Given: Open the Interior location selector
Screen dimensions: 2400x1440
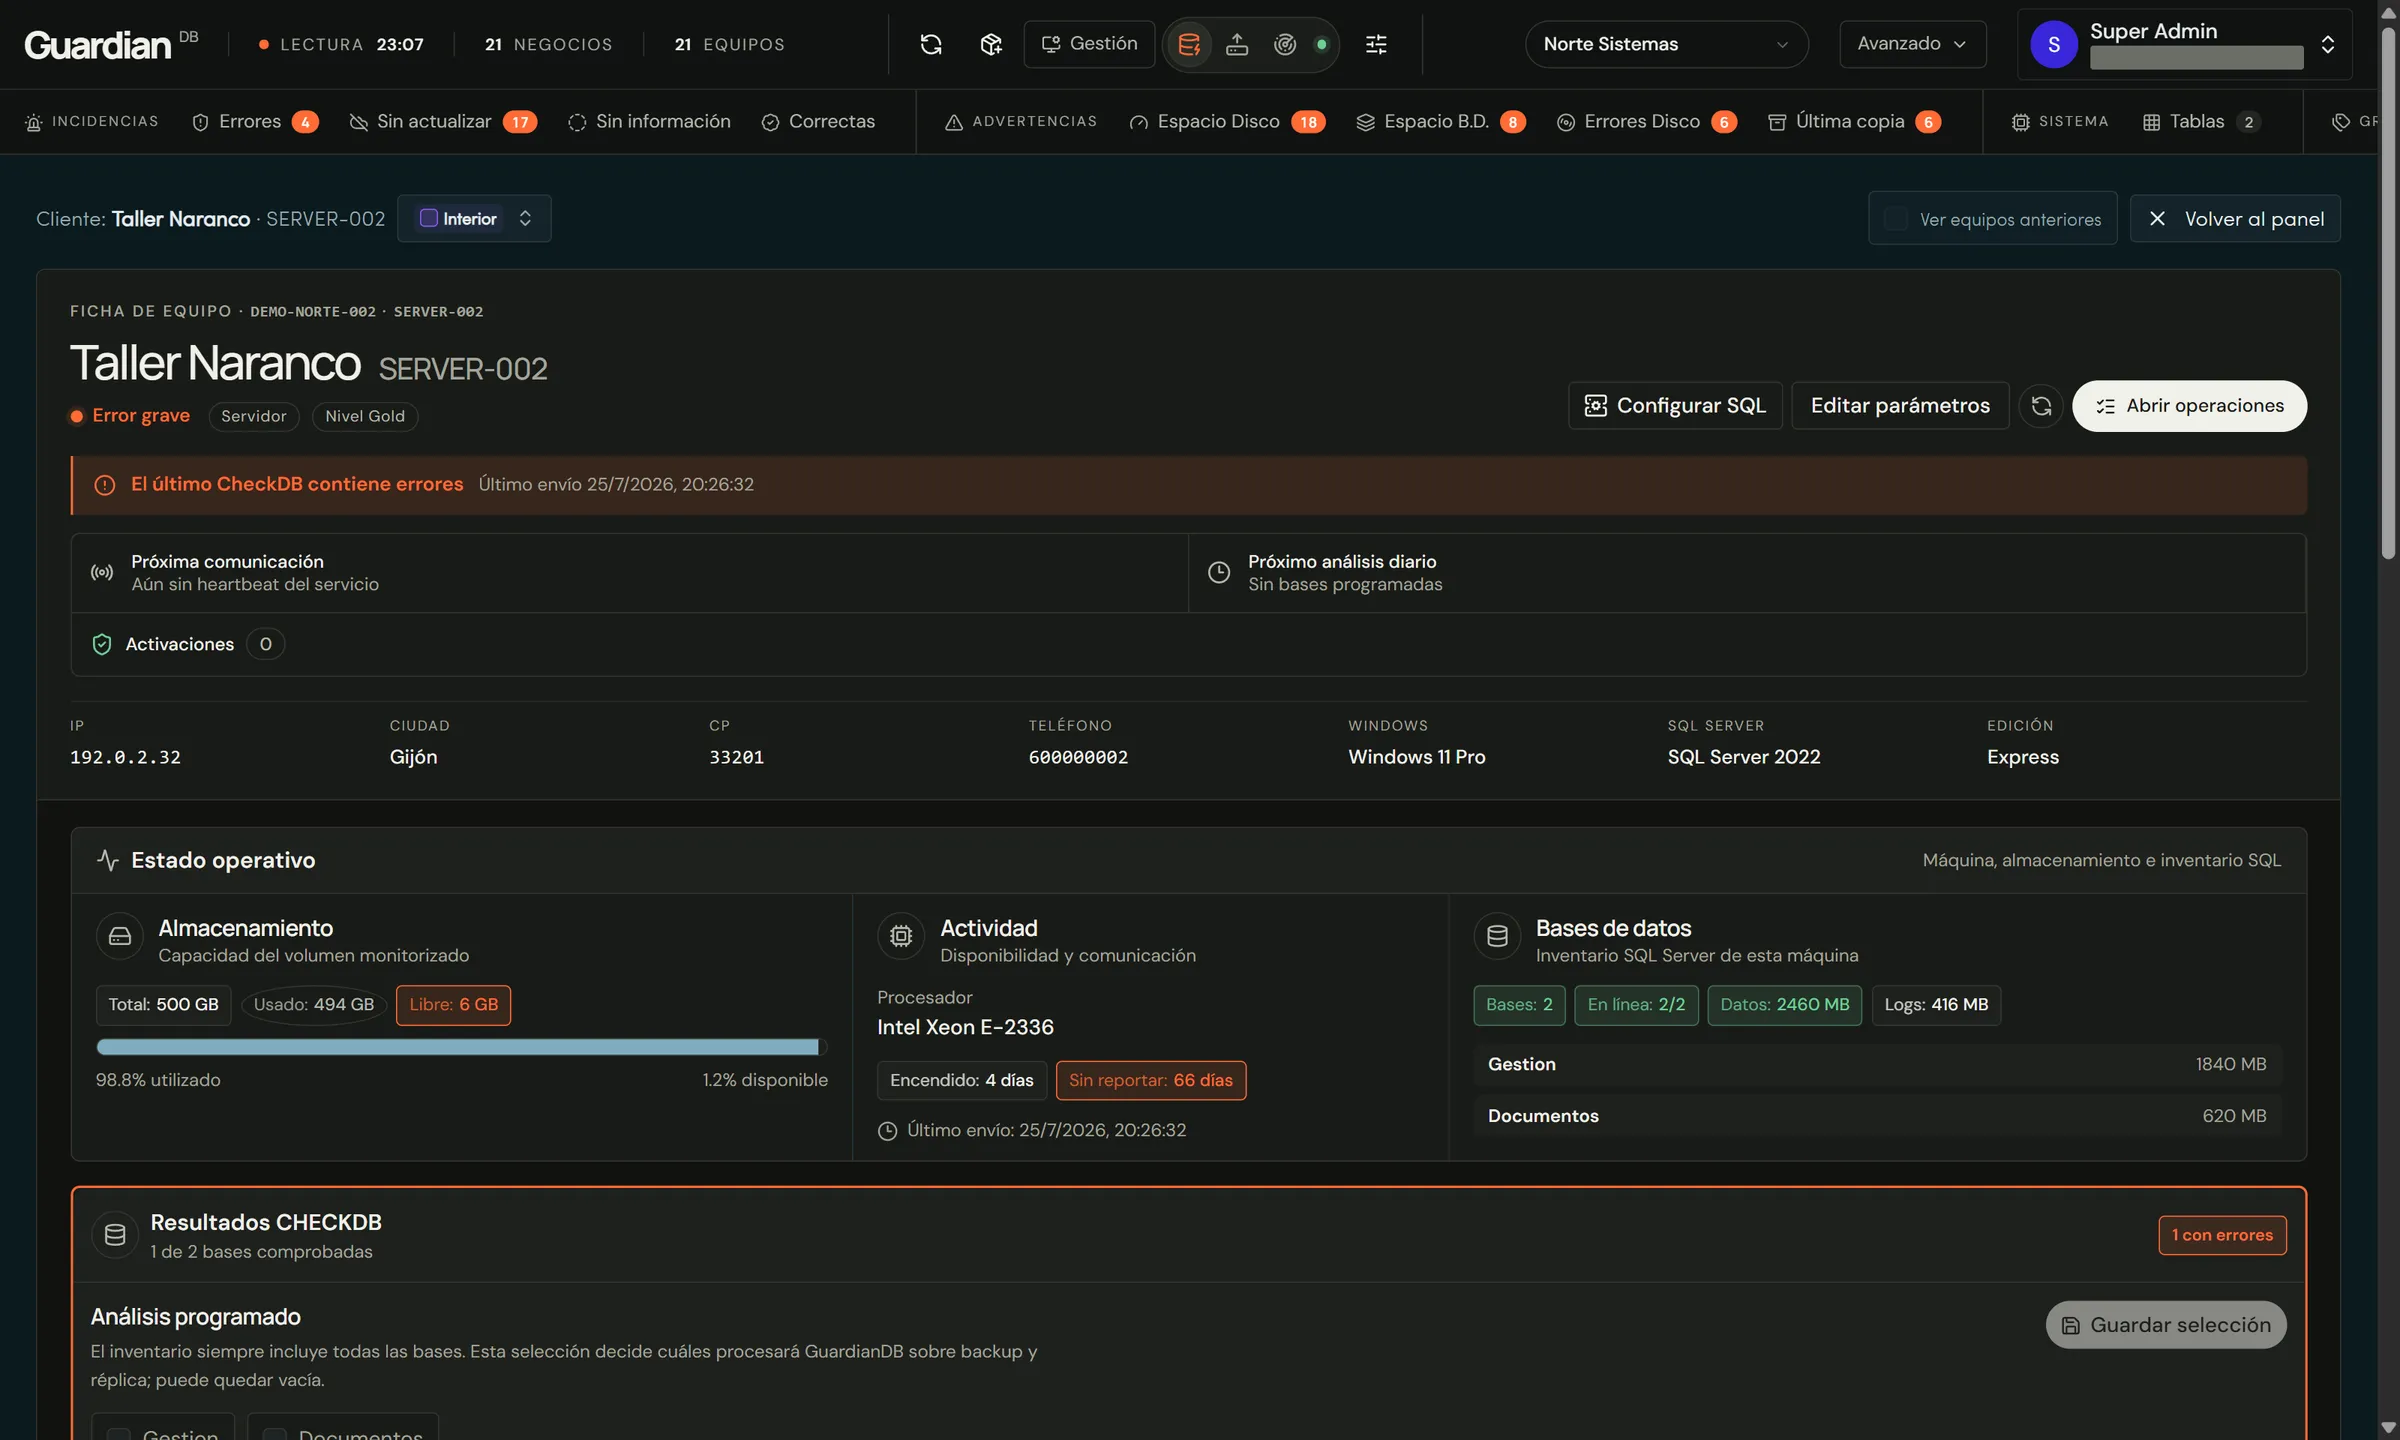Looking at the screenshot, I should (474, 219).
